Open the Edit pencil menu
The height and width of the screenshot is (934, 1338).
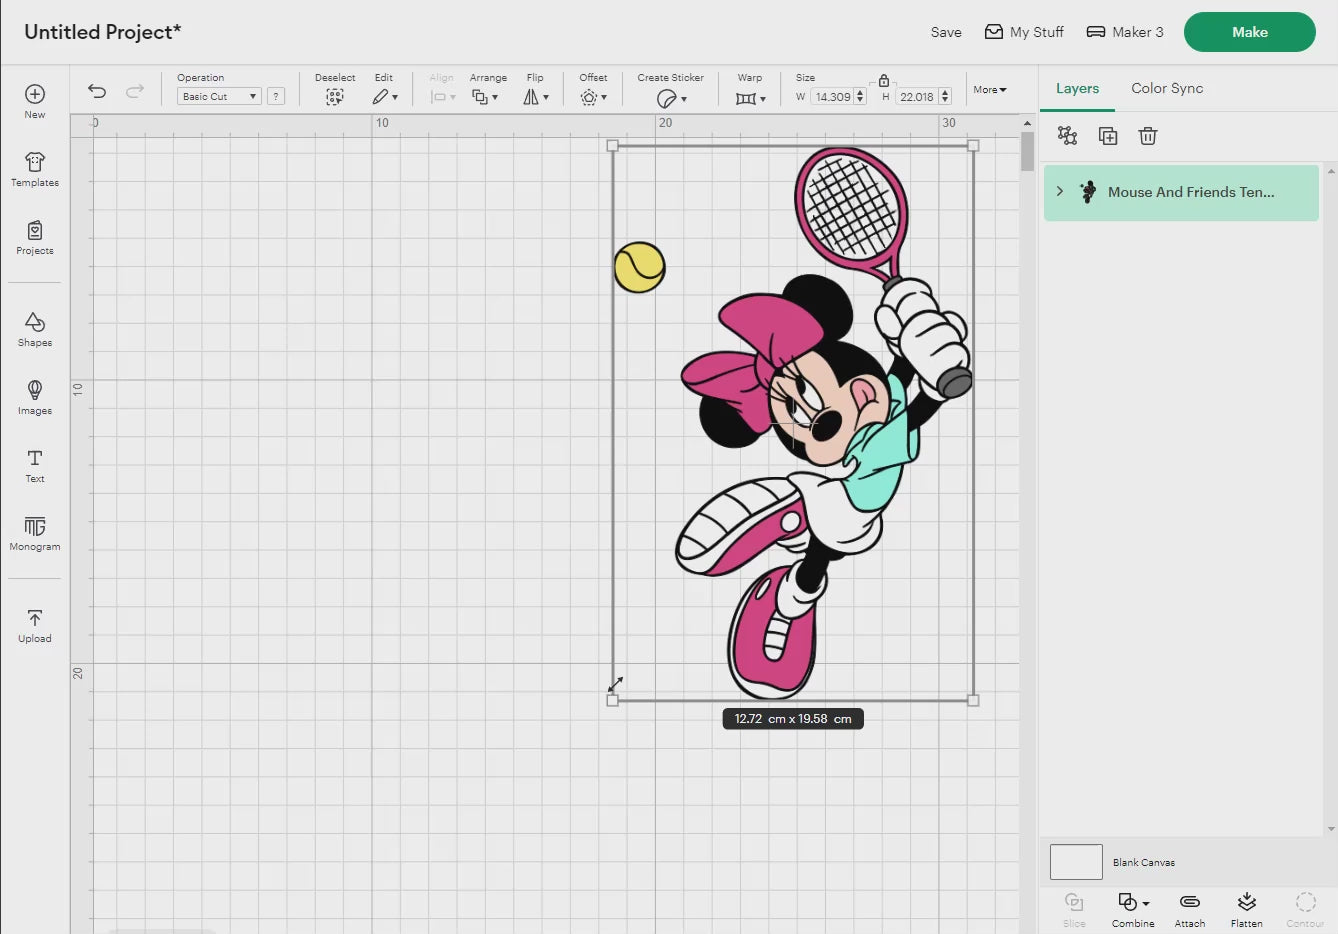(385, 97)
